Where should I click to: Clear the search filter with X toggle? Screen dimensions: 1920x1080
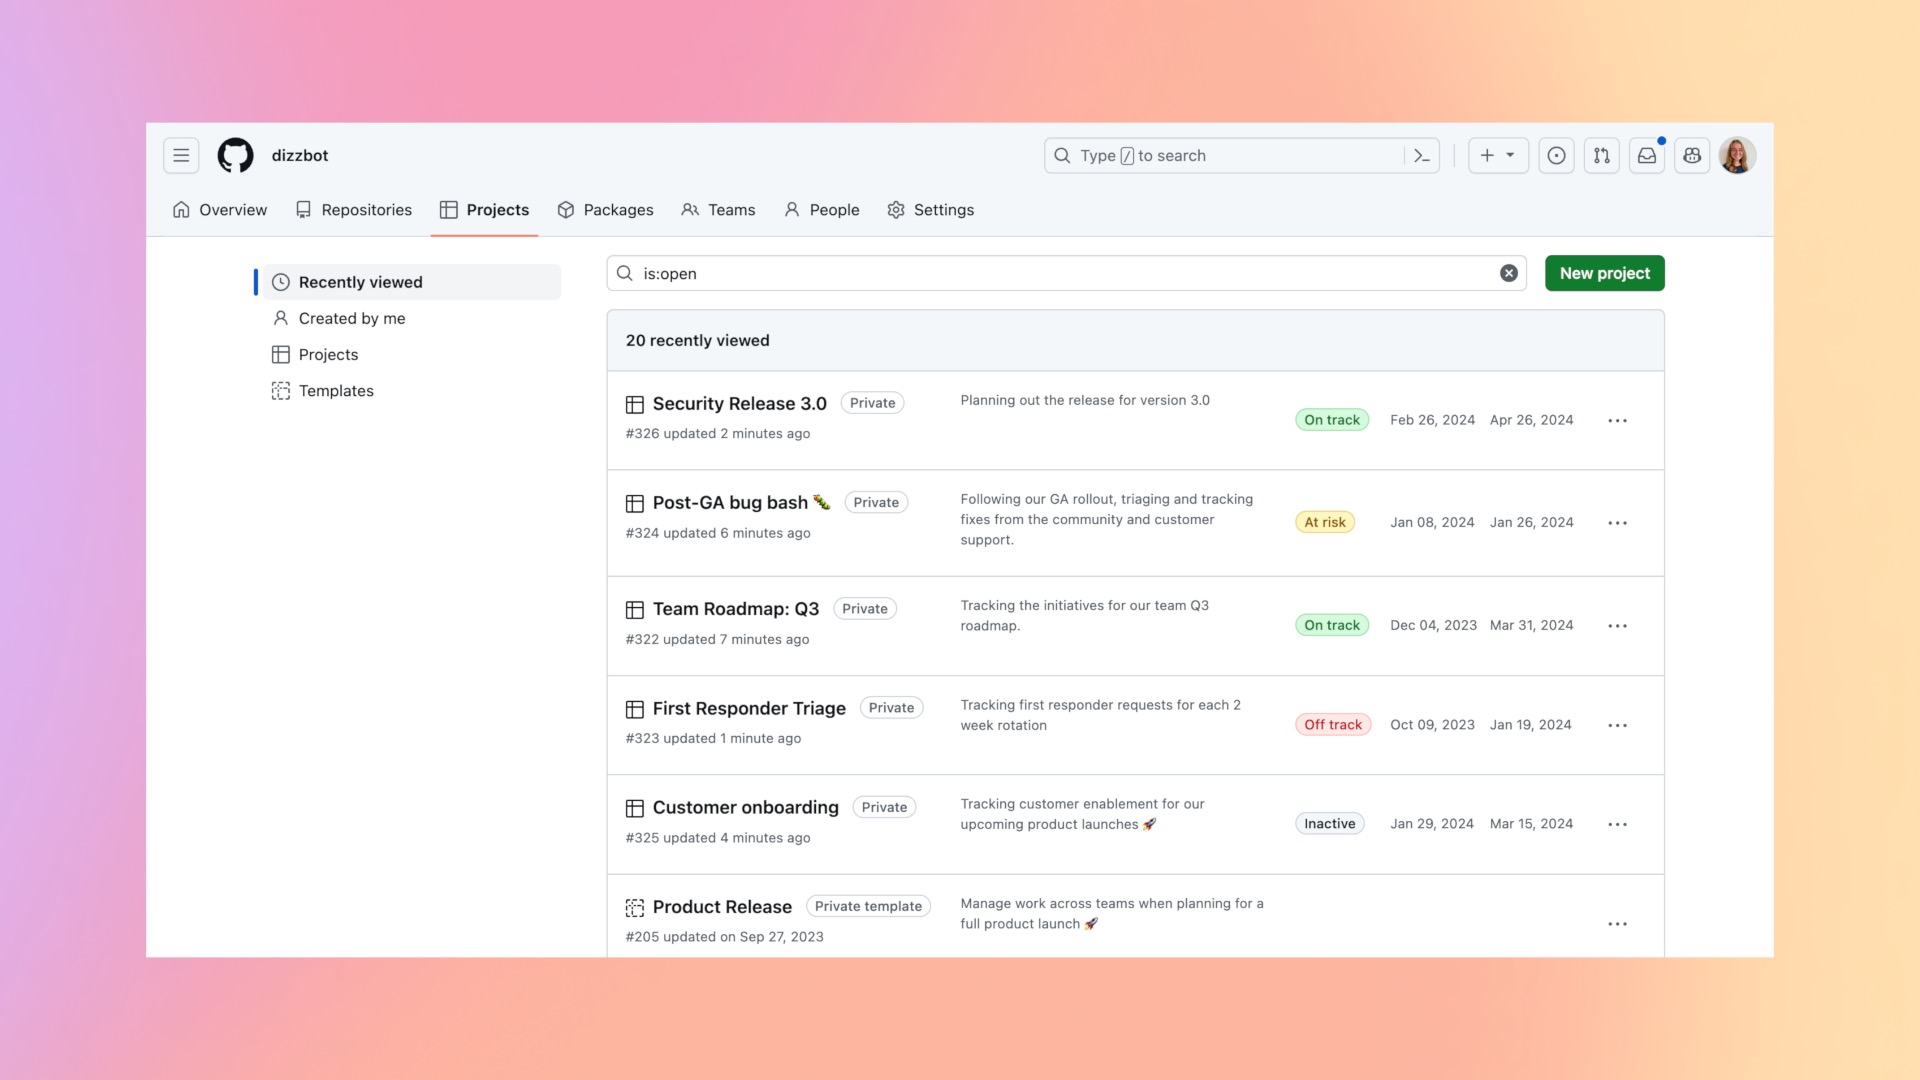[1509, 273]
